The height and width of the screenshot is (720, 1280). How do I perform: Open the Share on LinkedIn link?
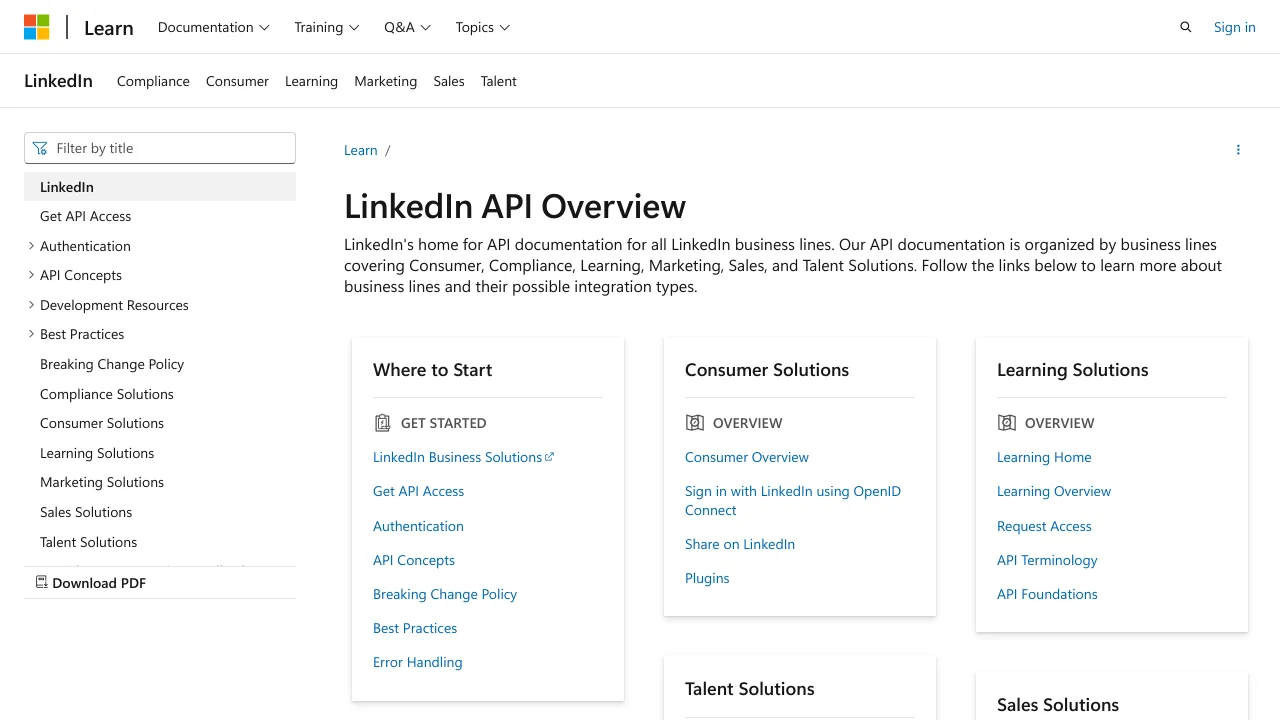pyautogui.click(x=740, y=544)
